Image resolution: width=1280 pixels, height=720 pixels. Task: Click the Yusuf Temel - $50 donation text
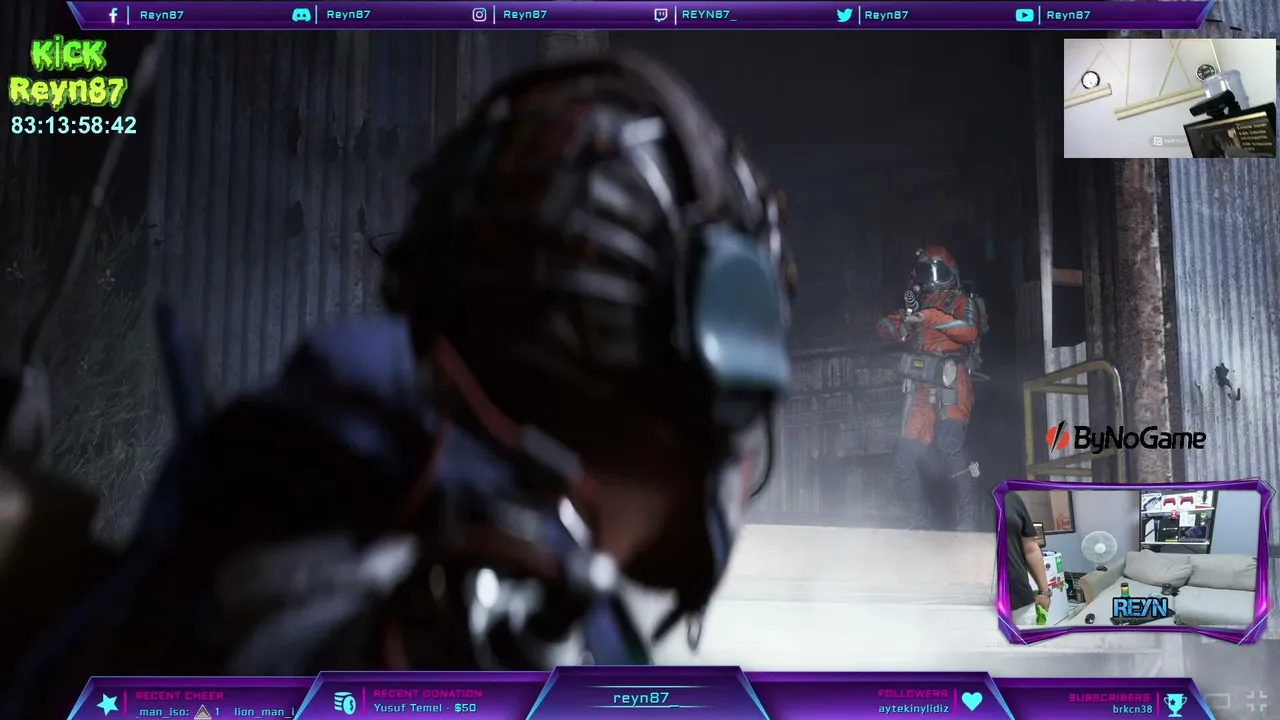click(x=425, y=708)
